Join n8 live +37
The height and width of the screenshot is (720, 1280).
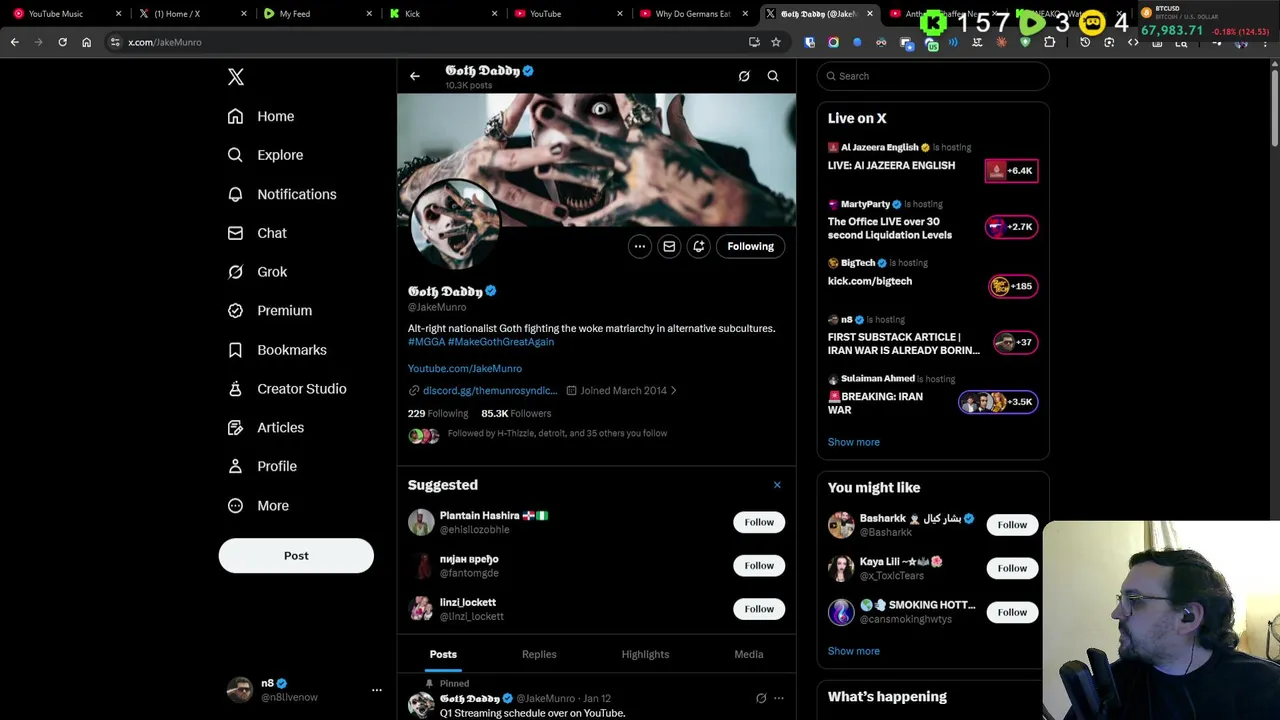(1017, 342)
